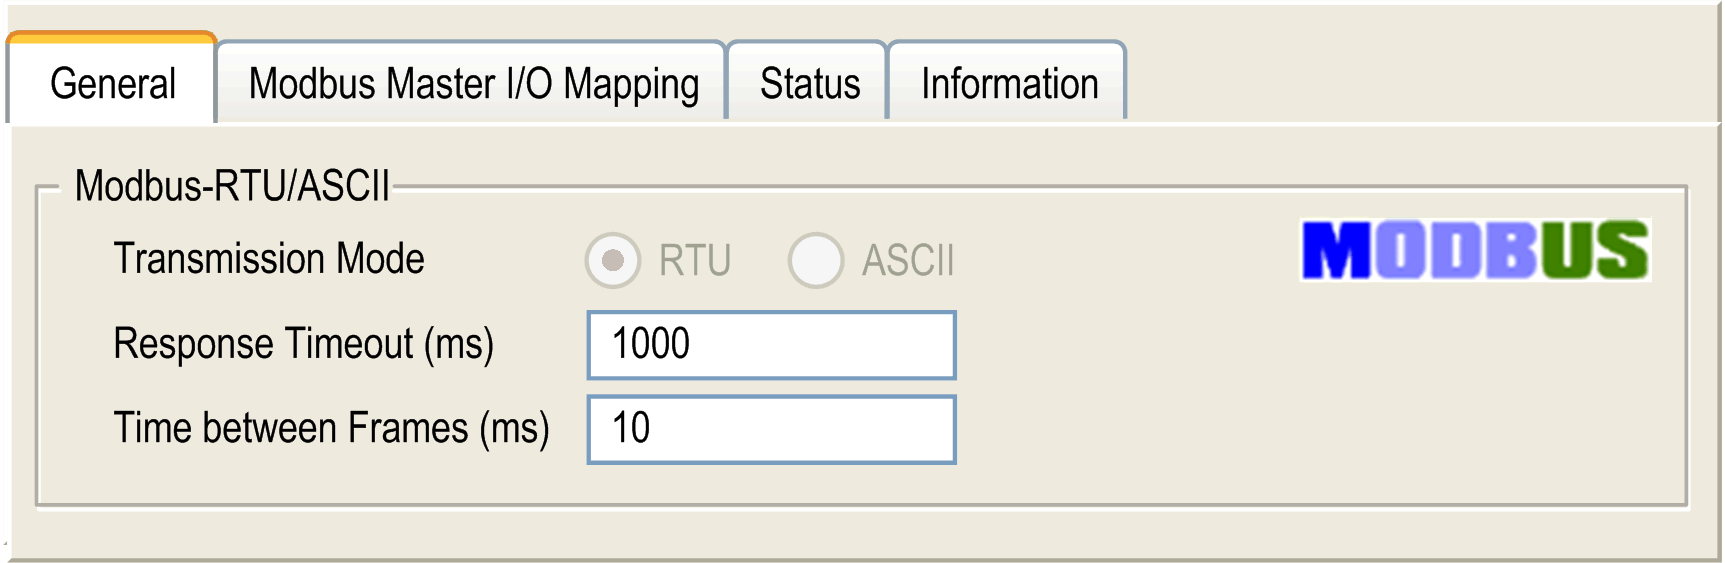This screenshot has width=1725, height=563.
Task: Click the RTU option text label
Action: pyautogui.click(x=695, y=261)
